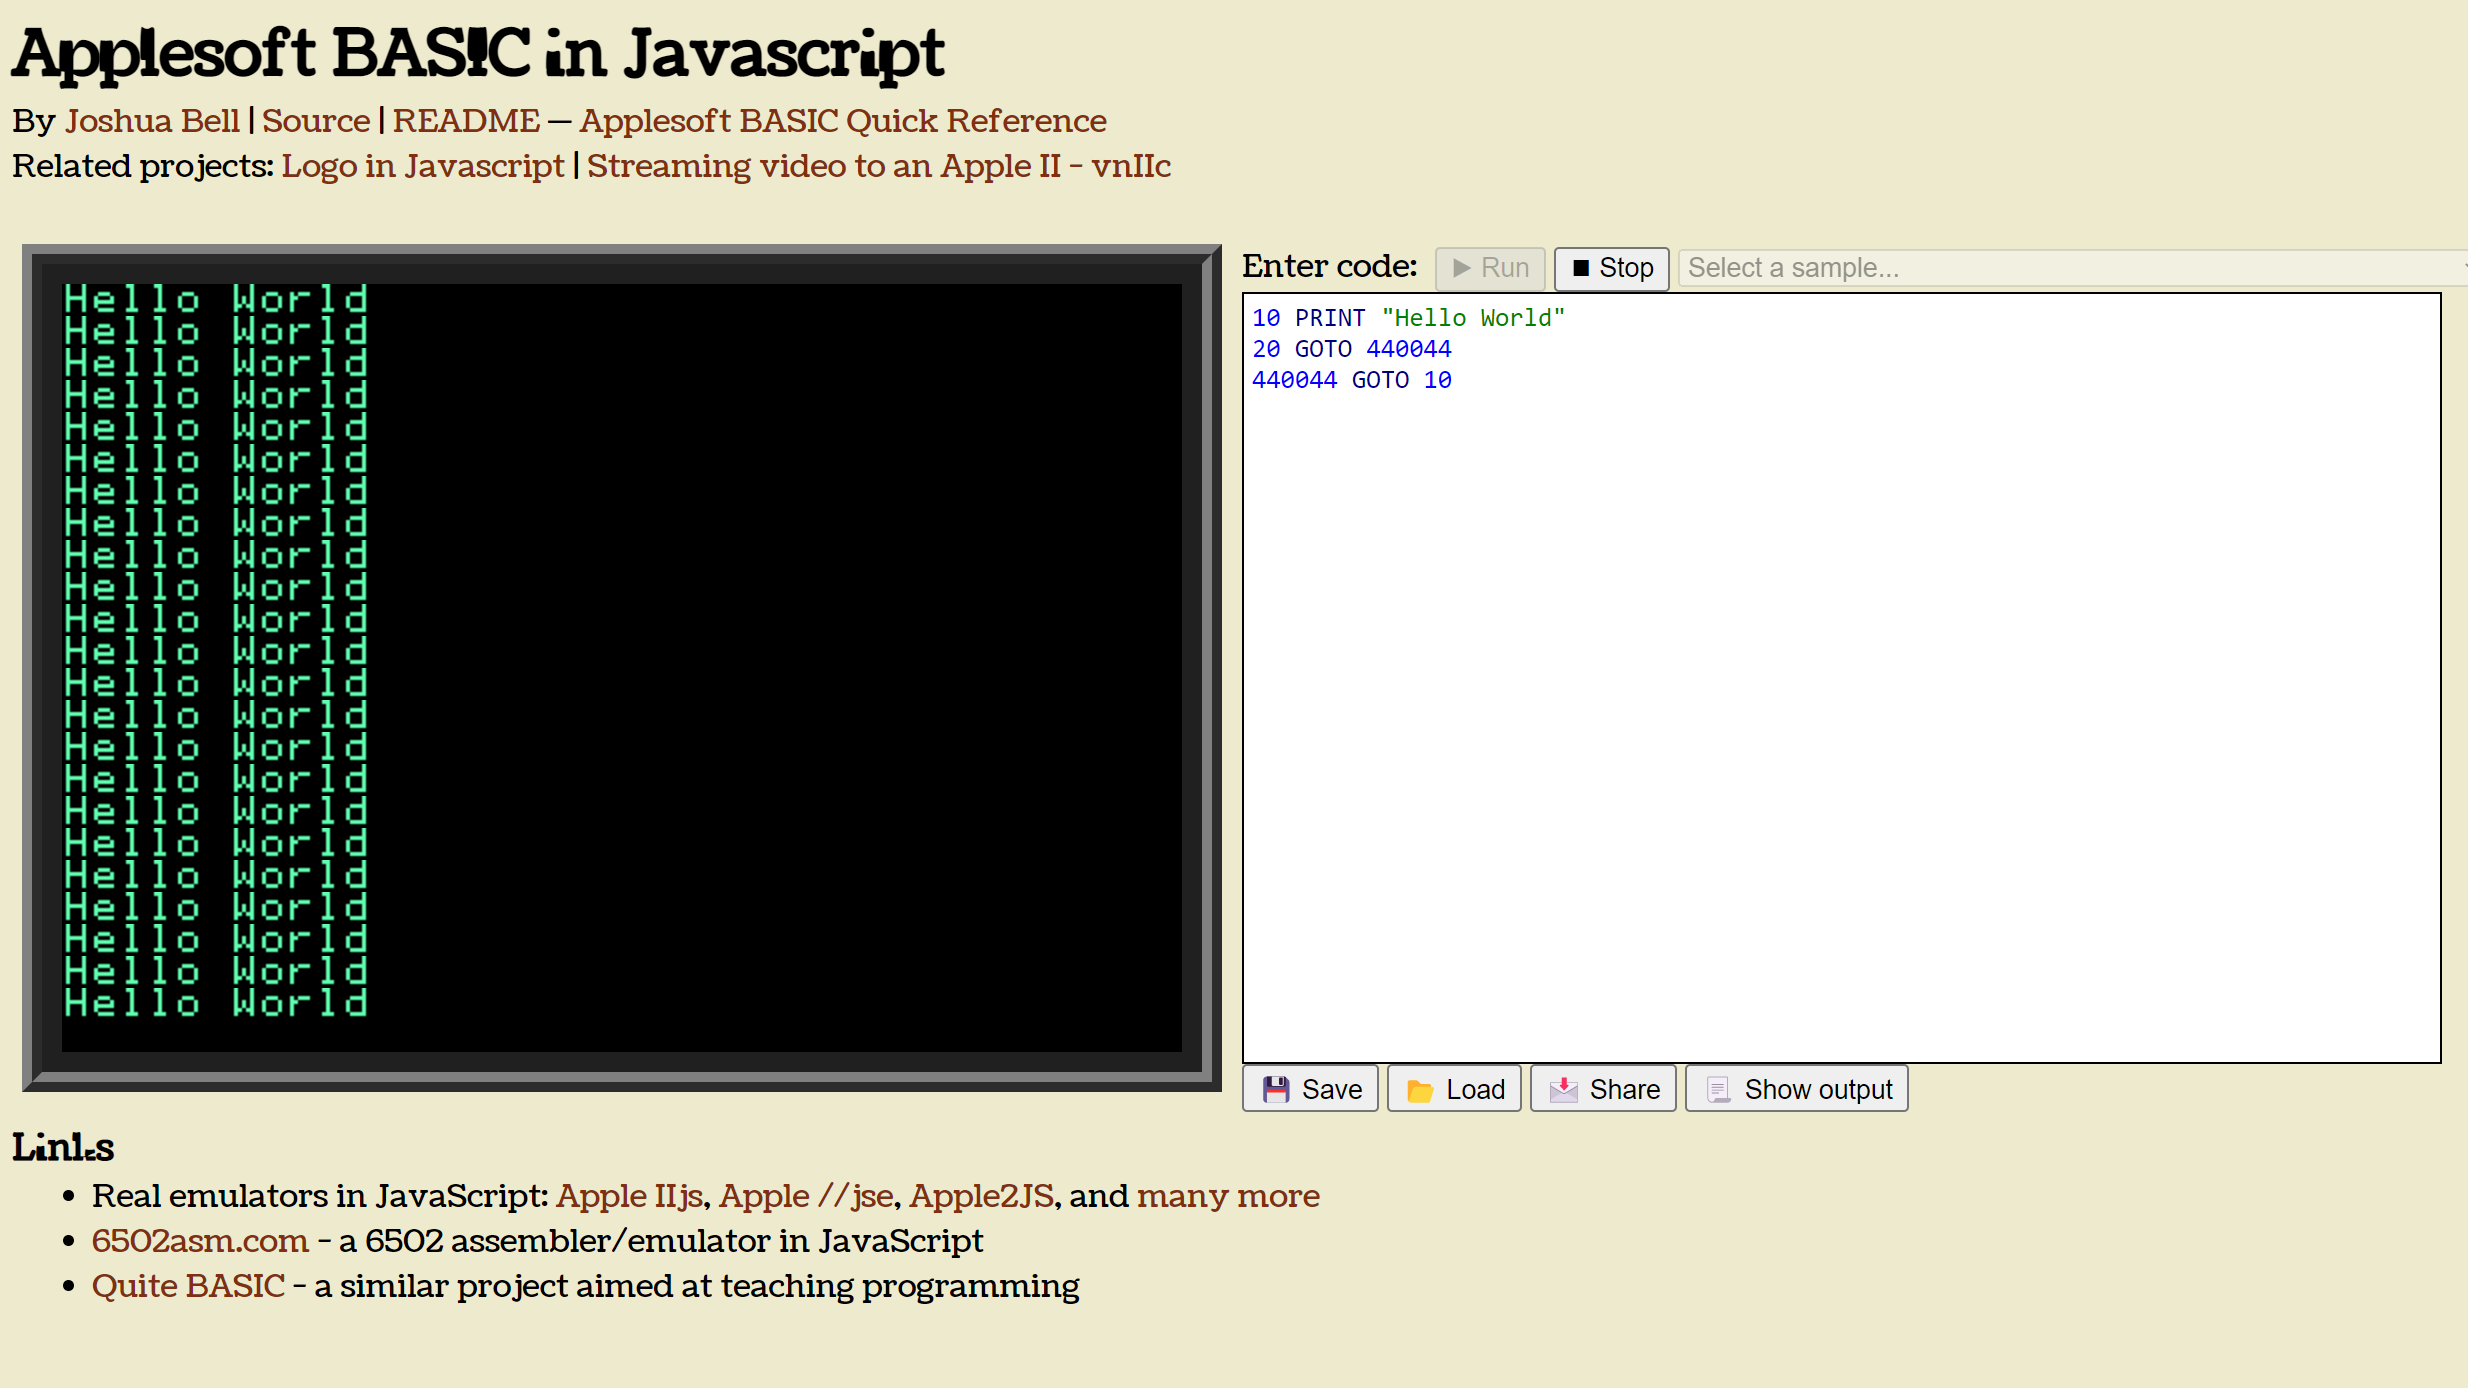Open Applesoft BASIC Quick Reference link
This screenshot has height=1388, width=2468.
click(843, 121)
